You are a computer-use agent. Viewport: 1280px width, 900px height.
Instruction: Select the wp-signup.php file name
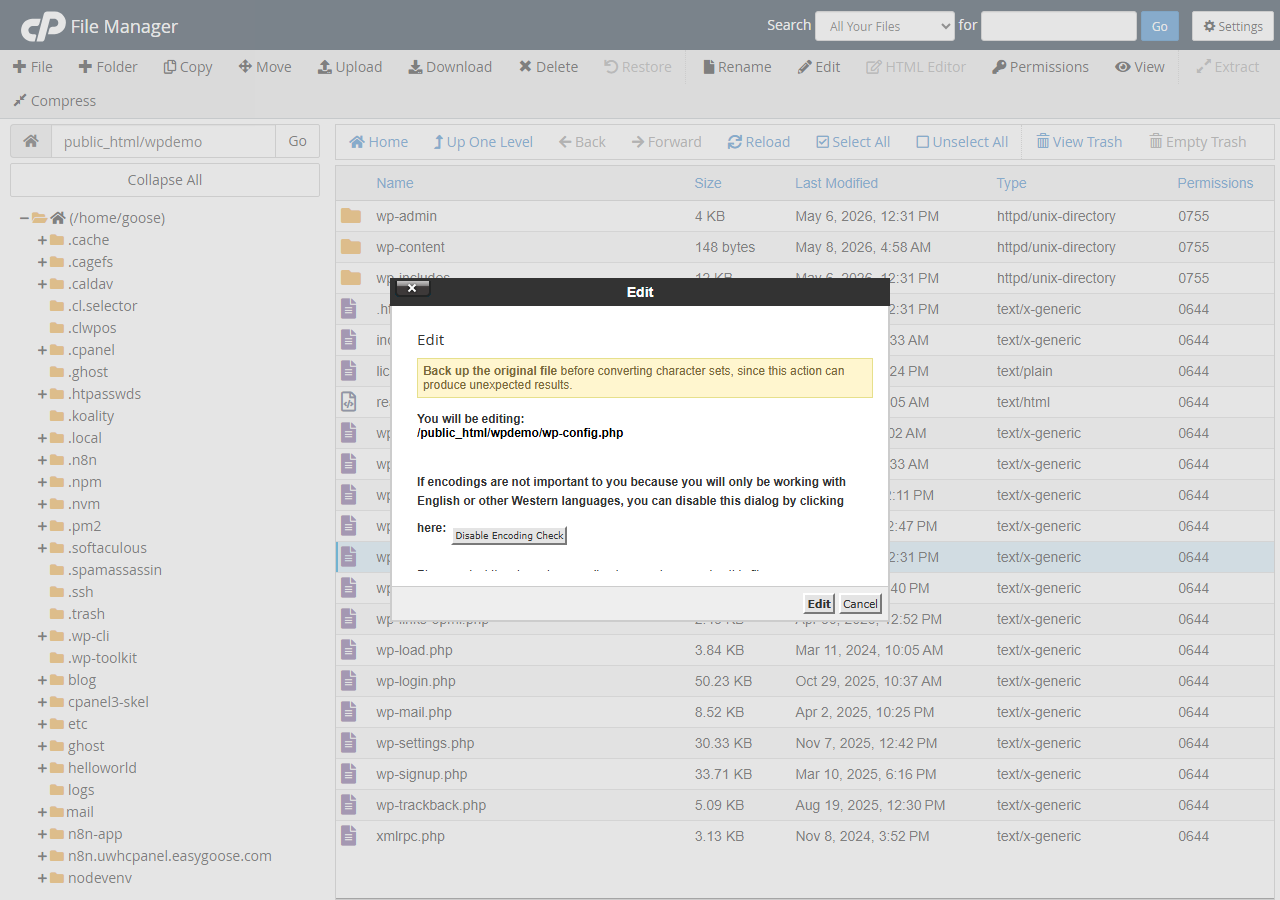click(422, 774)
